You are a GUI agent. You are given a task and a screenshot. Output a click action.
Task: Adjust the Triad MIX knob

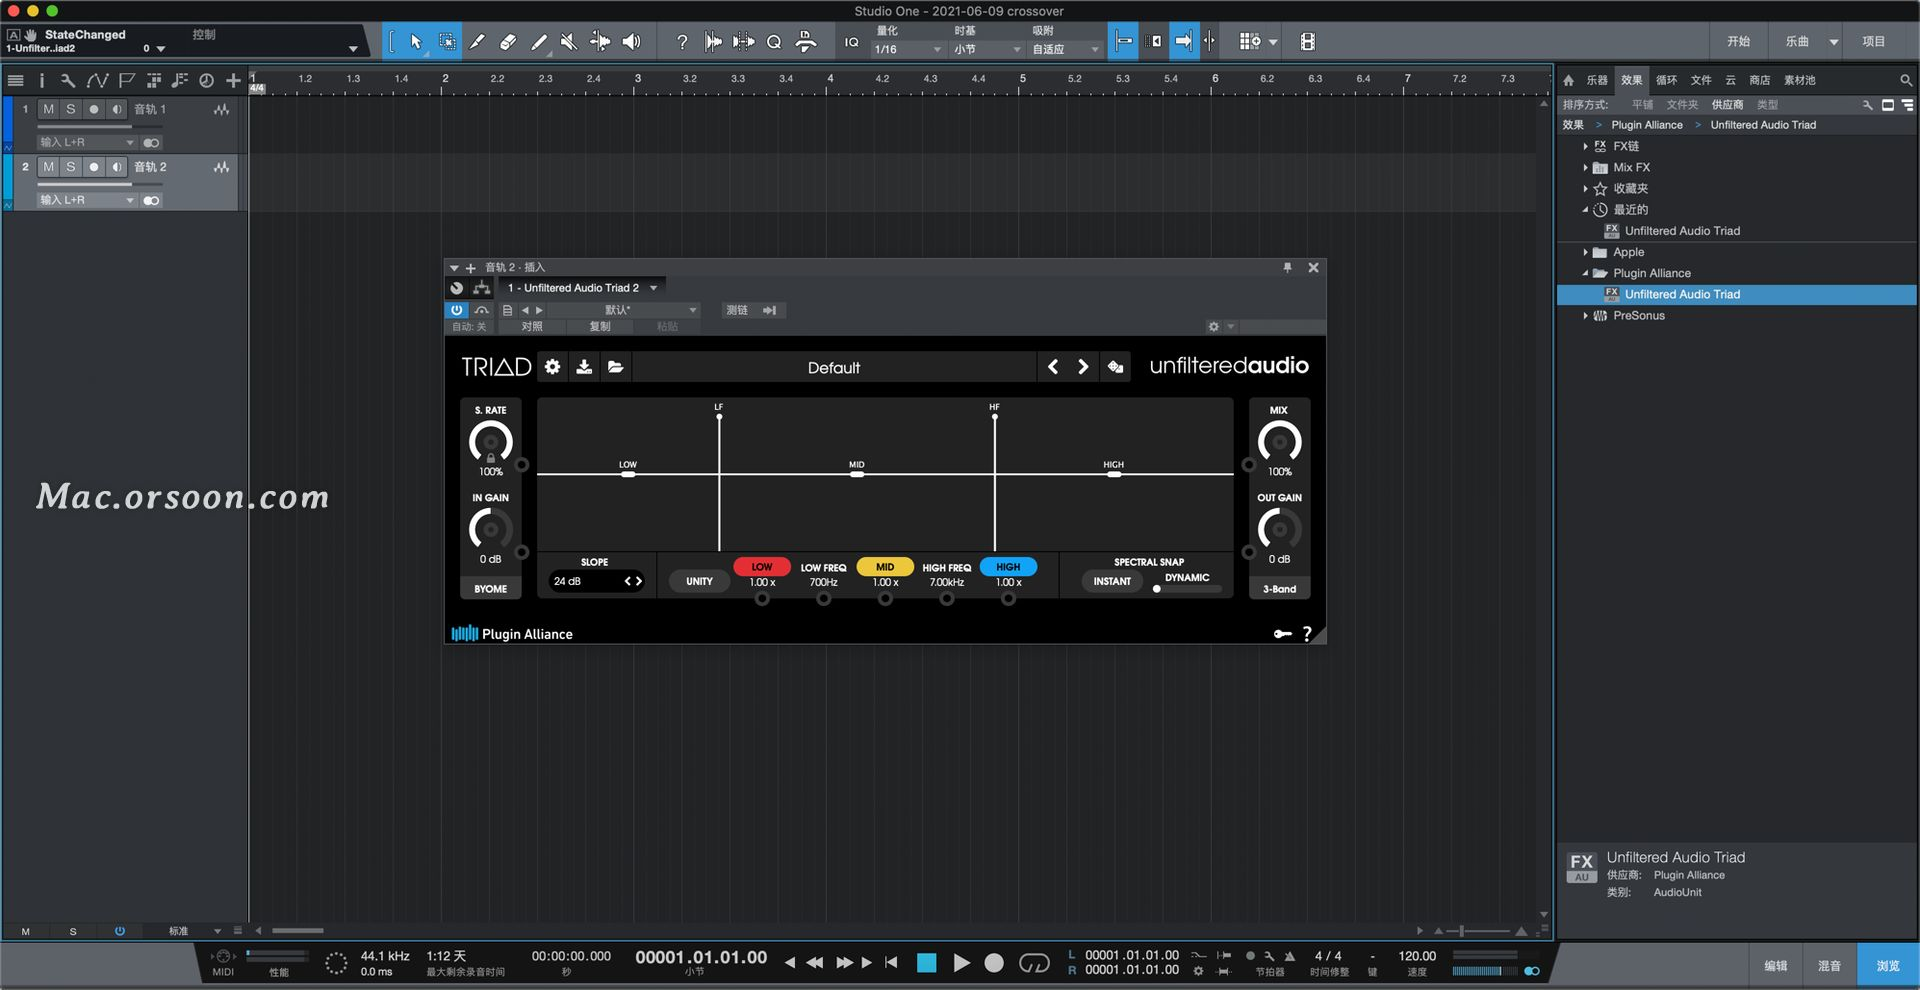click(x=1279, y=441)
